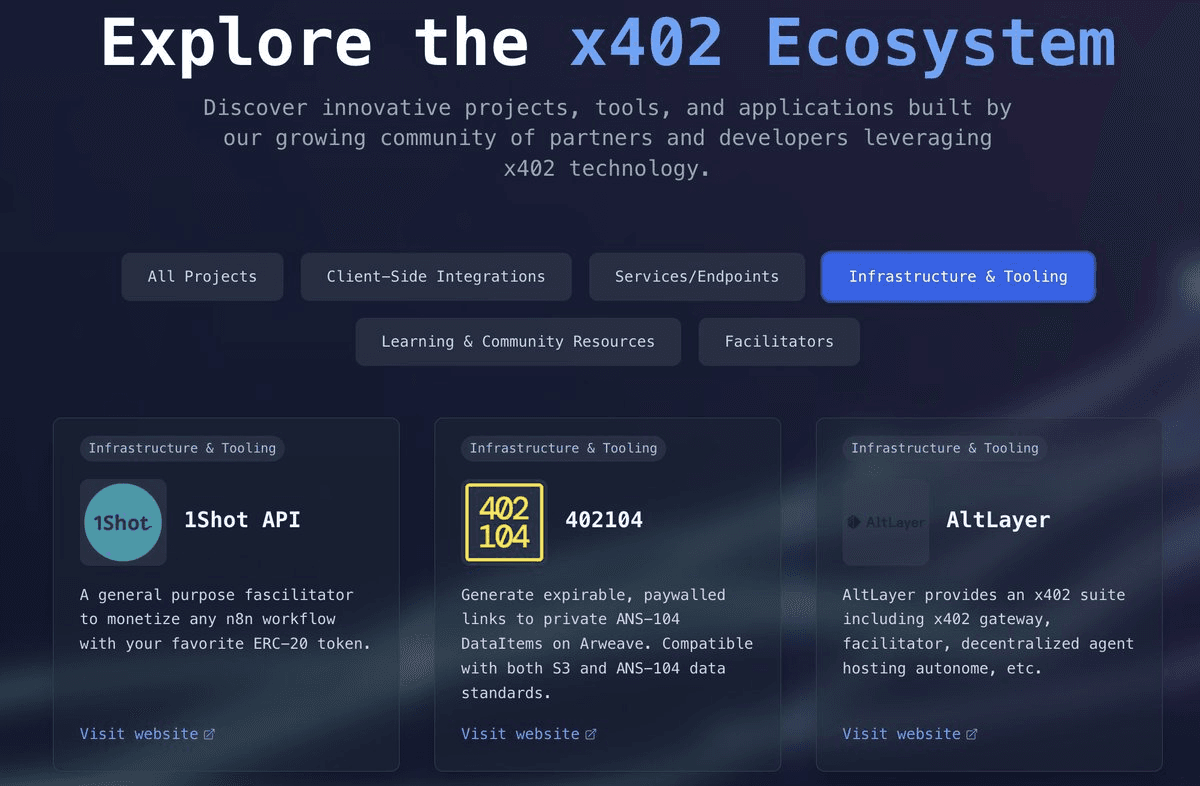Click the Infrastructure & Tooling badge on 1Shot card

[181, 448]
